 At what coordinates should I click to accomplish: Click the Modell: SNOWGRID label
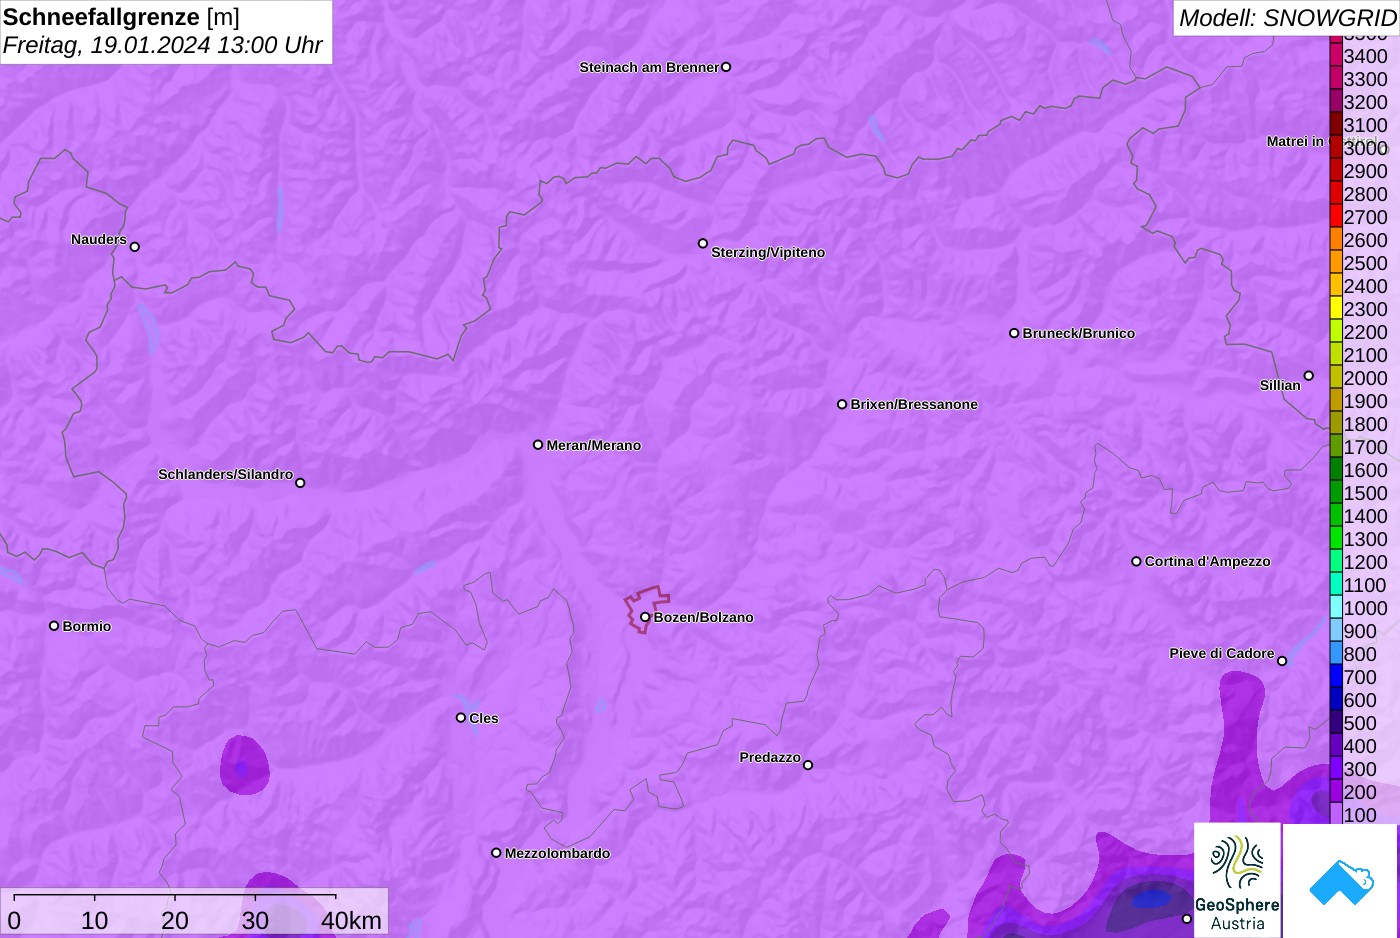tap(1287, 18)
